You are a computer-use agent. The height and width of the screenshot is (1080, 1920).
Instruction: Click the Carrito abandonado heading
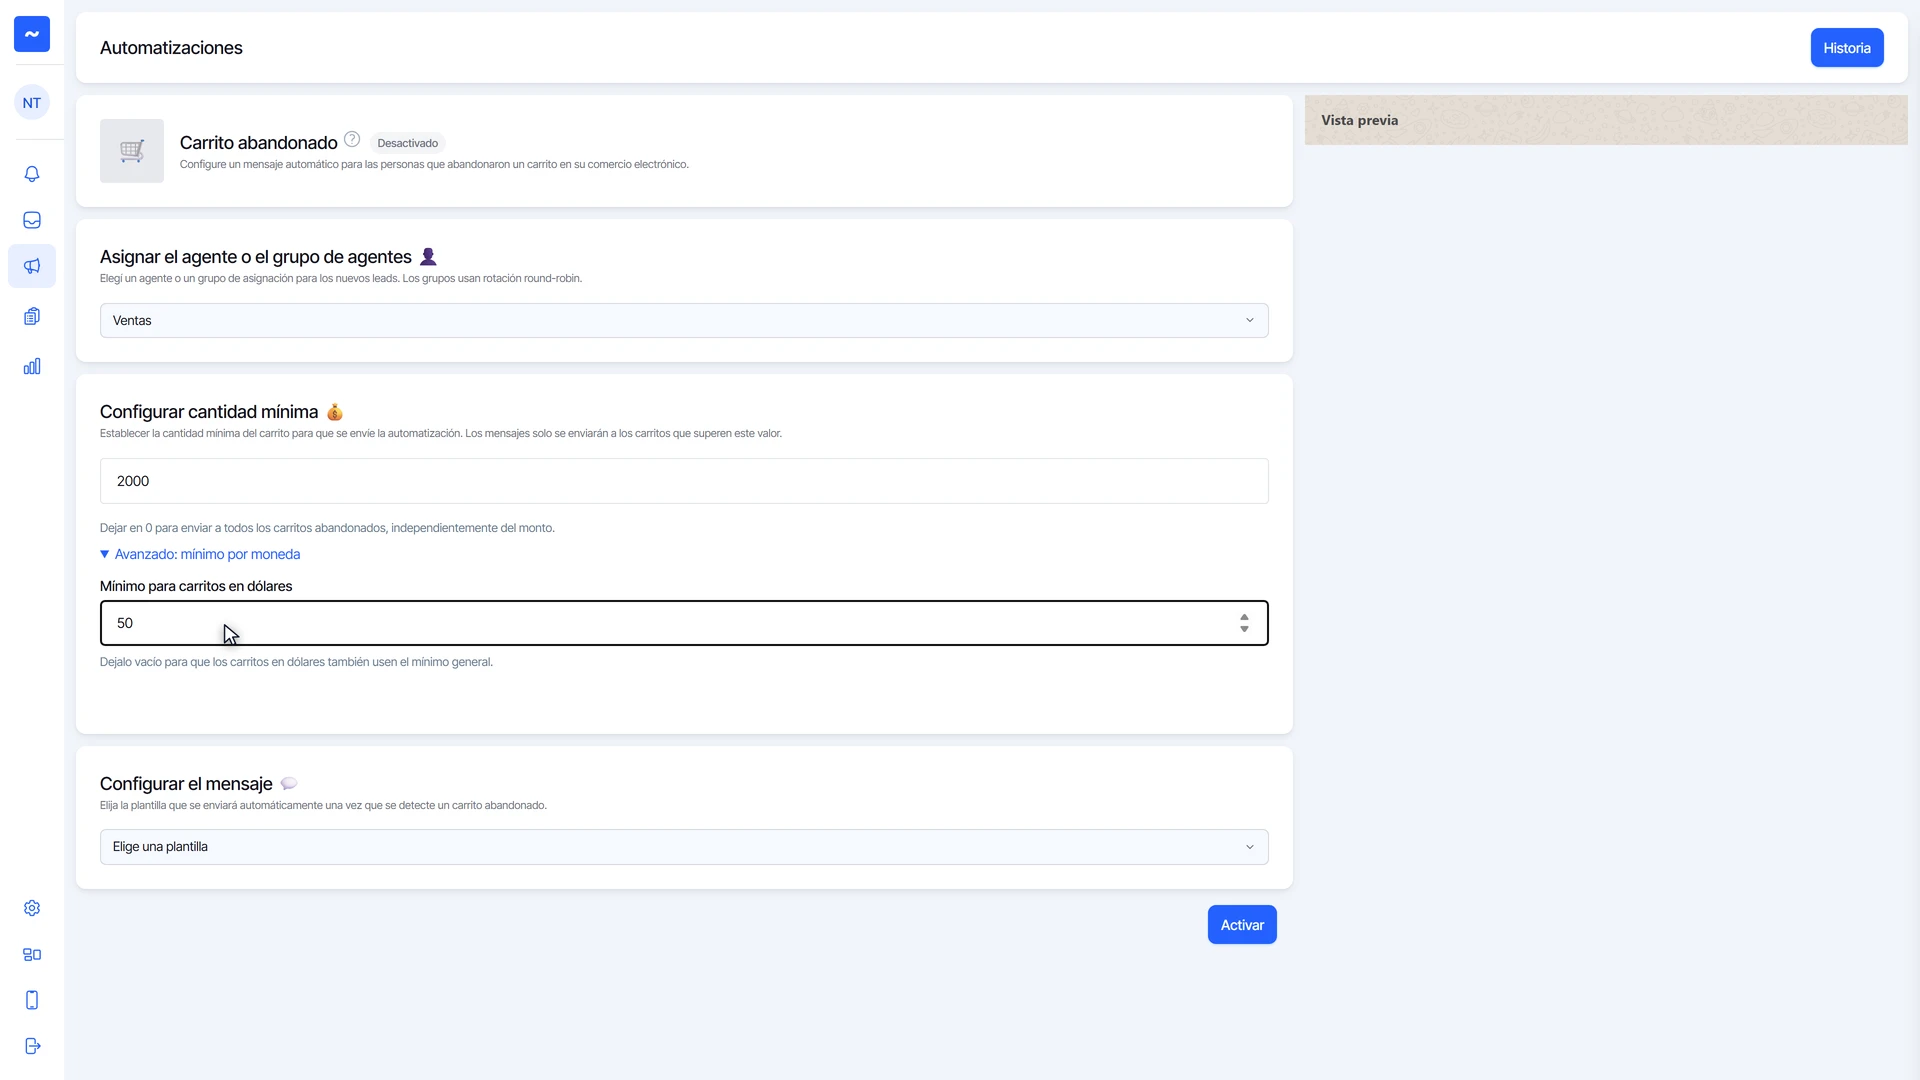pyautogui.click(x=259, y=143)
